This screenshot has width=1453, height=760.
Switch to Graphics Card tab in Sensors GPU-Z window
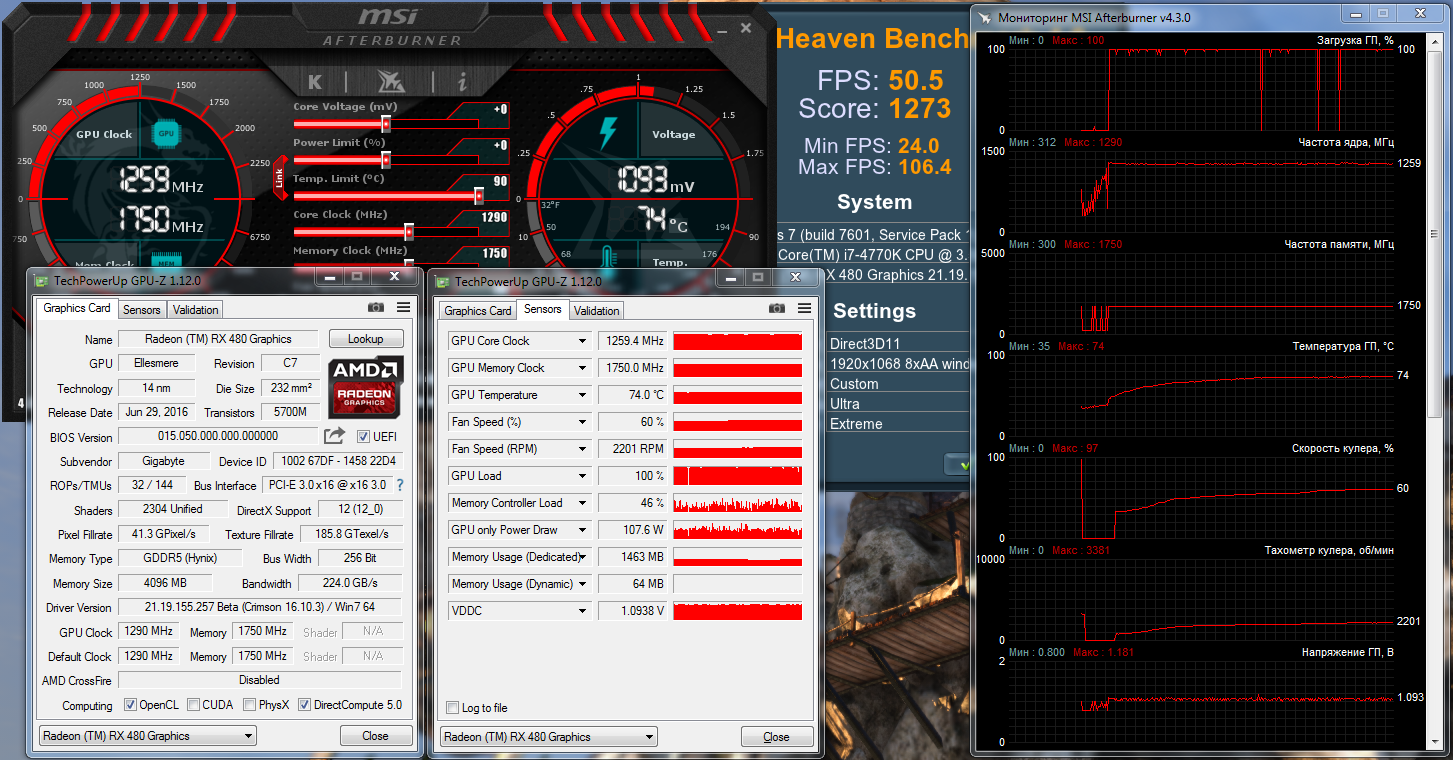pyautogui.click(x=478, y=311)
